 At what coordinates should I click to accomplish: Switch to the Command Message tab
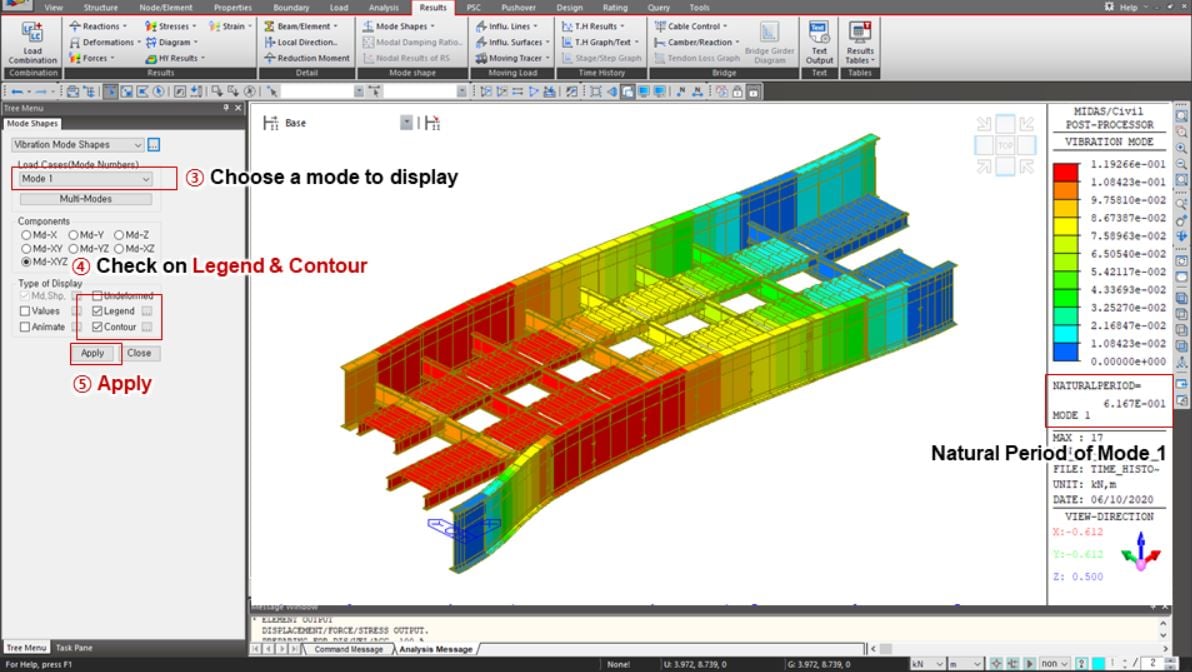click(x=348, y=649)
